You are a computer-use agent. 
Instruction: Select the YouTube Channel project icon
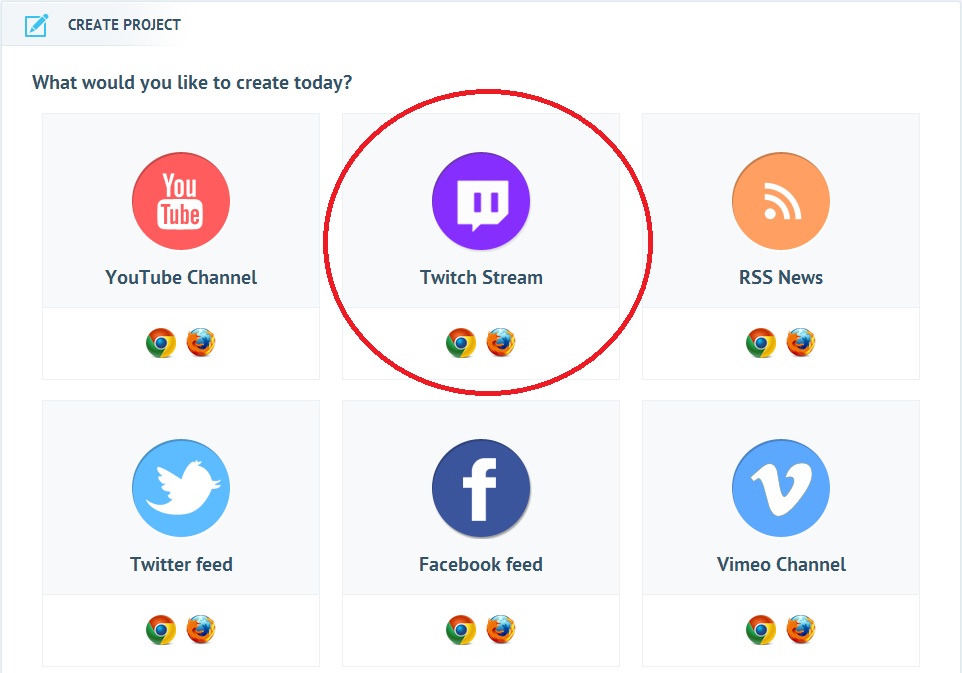tap(181, 200)
